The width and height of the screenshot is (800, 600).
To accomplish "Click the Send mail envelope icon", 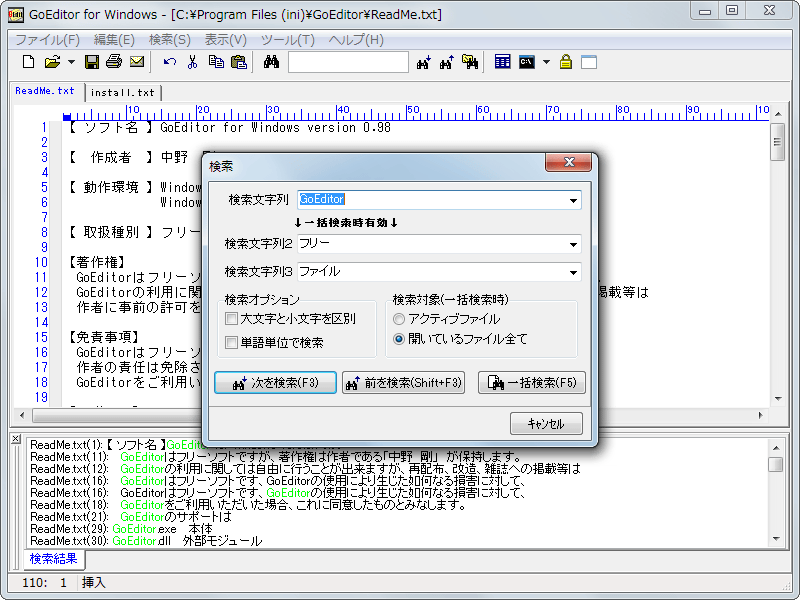I will tap(137, 62).
